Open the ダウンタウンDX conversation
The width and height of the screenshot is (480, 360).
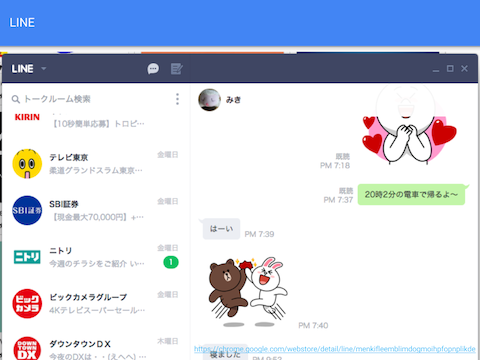(x=96, y=344)
